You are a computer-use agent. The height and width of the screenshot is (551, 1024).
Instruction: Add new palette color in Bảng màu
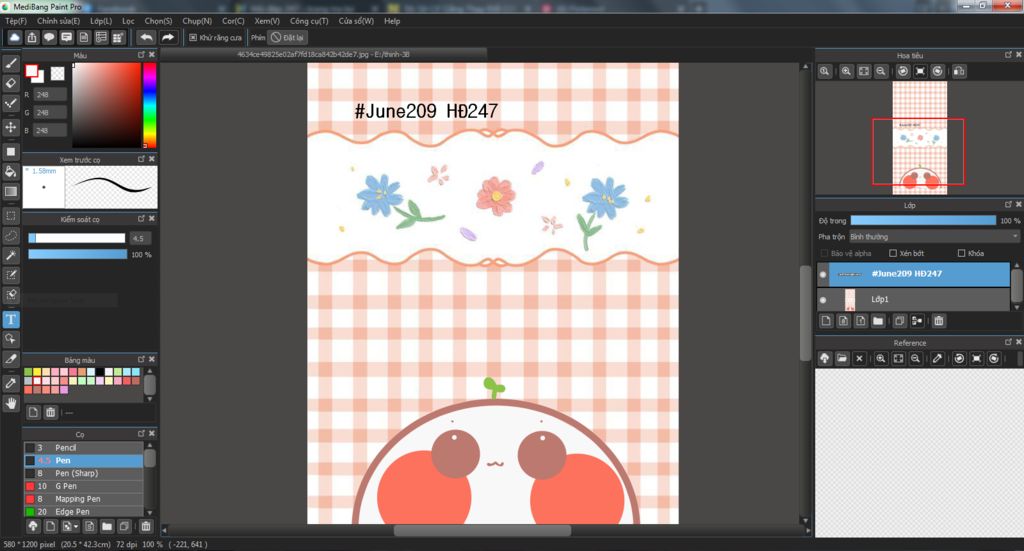(x=33, y=412)
